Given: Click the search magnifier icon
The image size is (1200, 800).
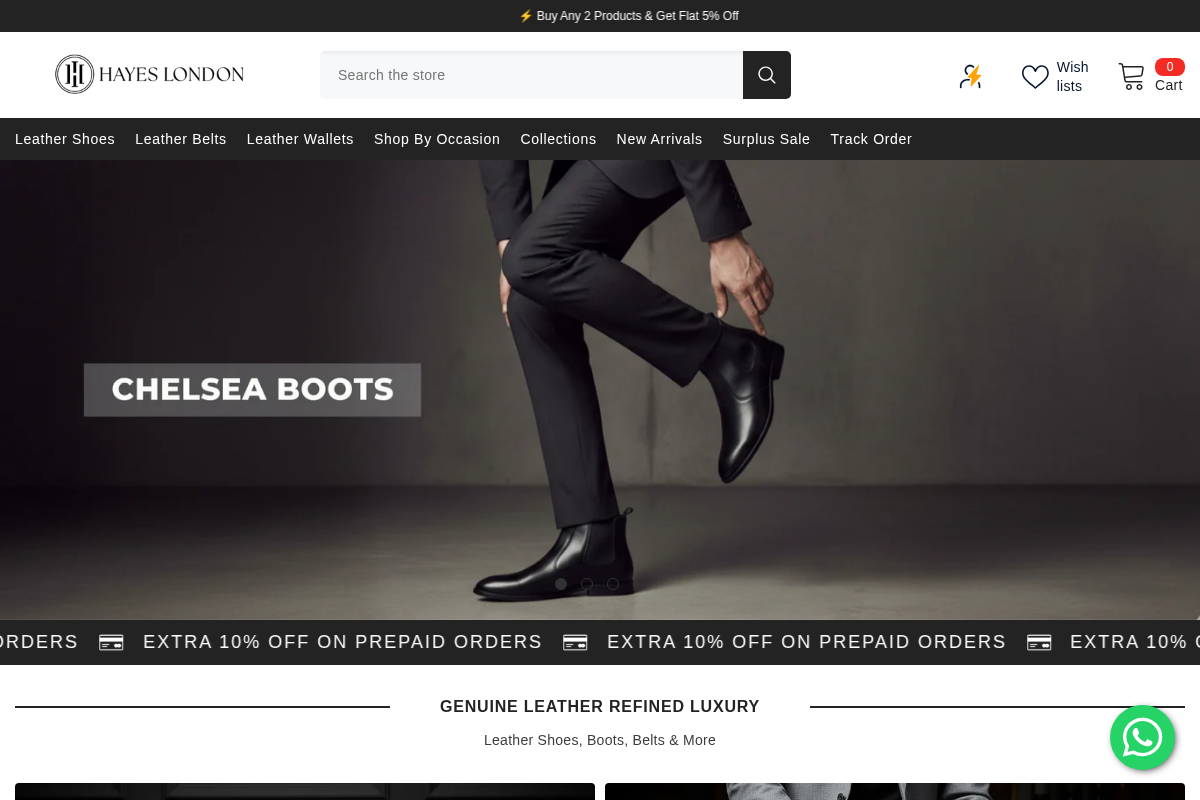Looking at the screenshot, I should (766, 74).
